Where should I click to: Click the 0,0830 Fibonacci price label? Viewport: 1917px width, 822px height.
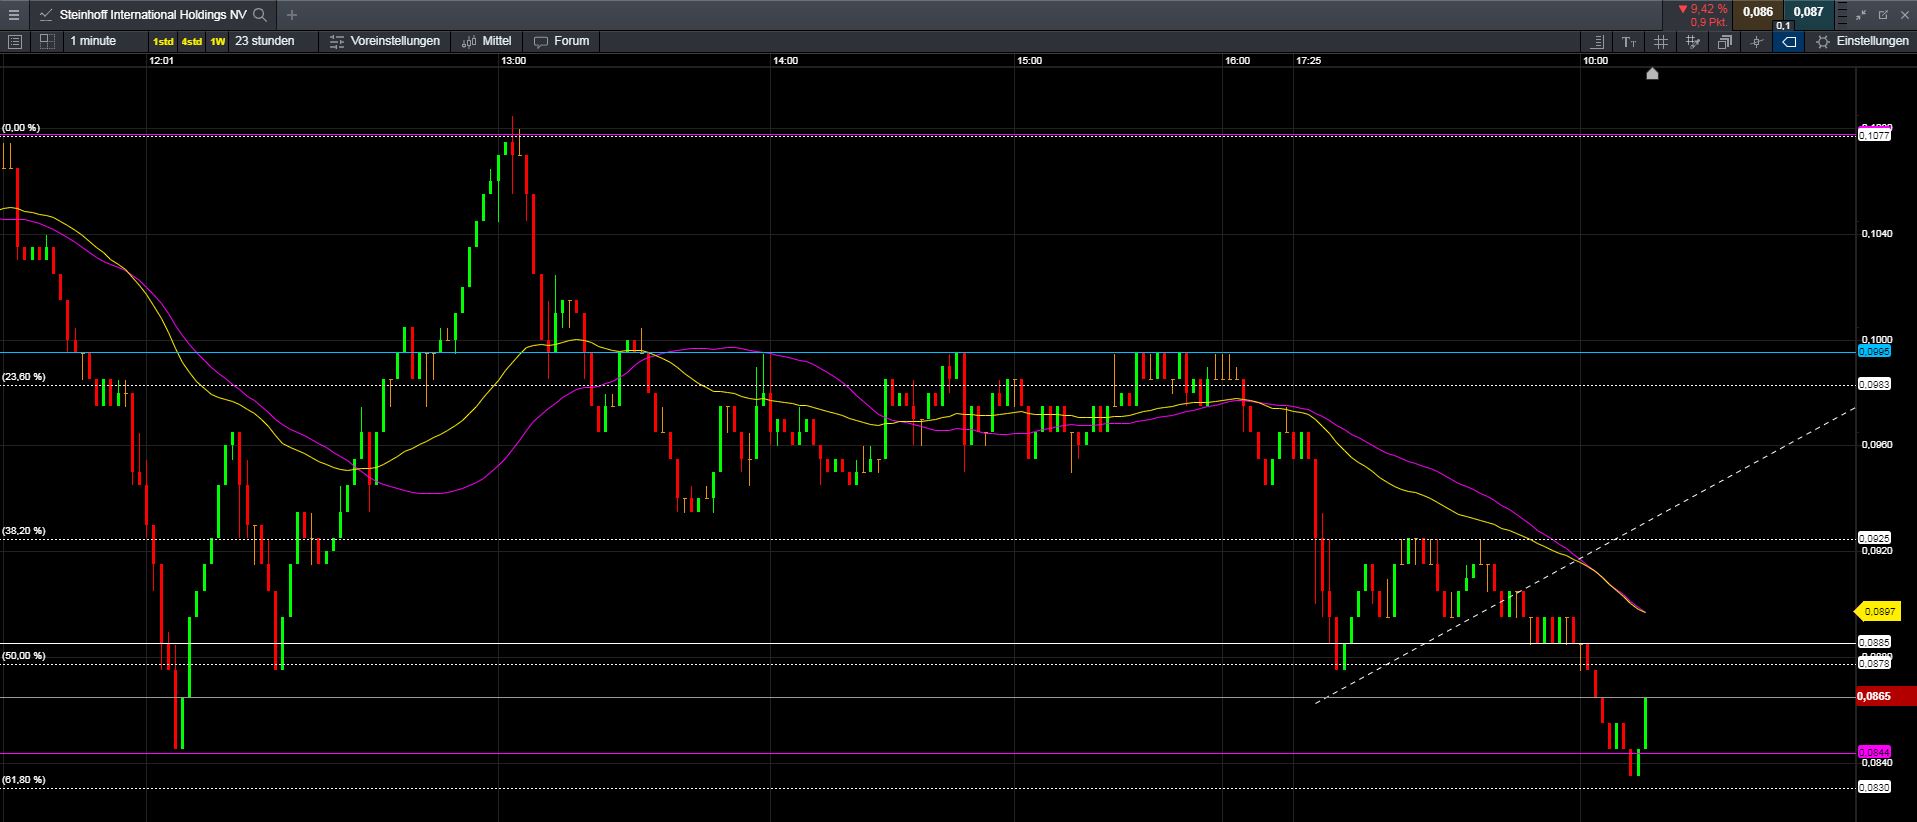coord(1873,787)
